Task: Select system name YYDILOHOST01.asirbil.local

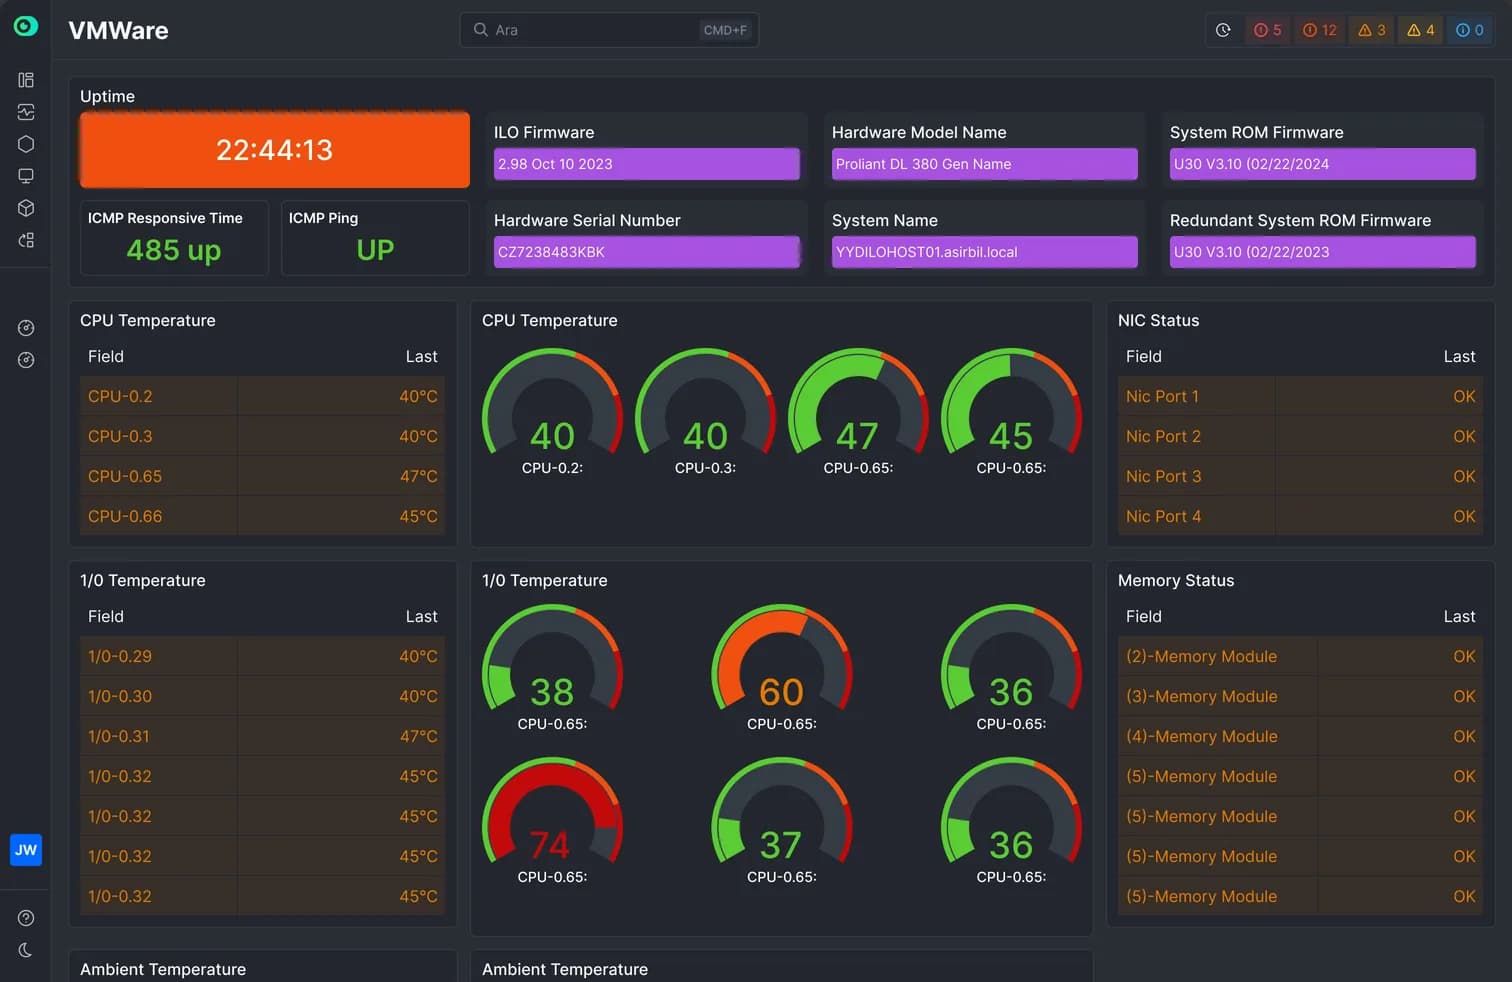Action: [x=985, y=252]
